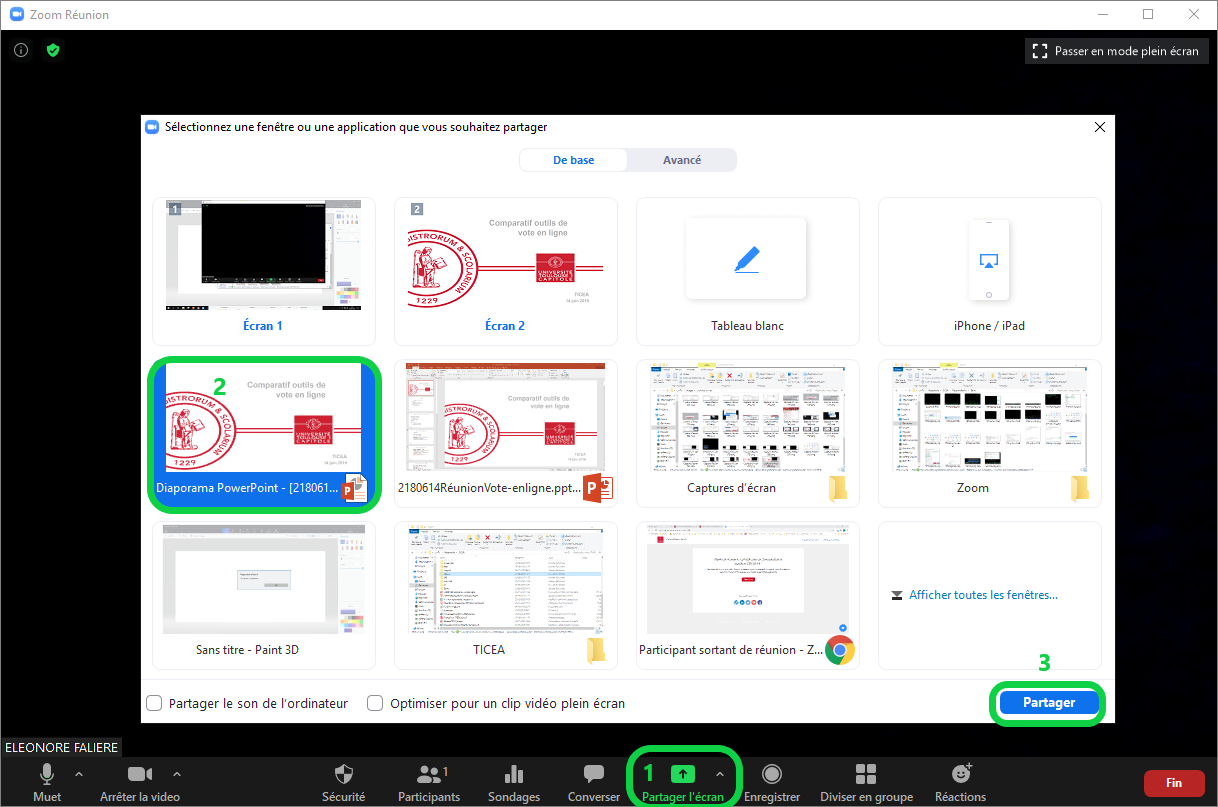The image size is (1218, 807).
Task: Start recording with Enregistrer
Action: (x=772, y=774)
